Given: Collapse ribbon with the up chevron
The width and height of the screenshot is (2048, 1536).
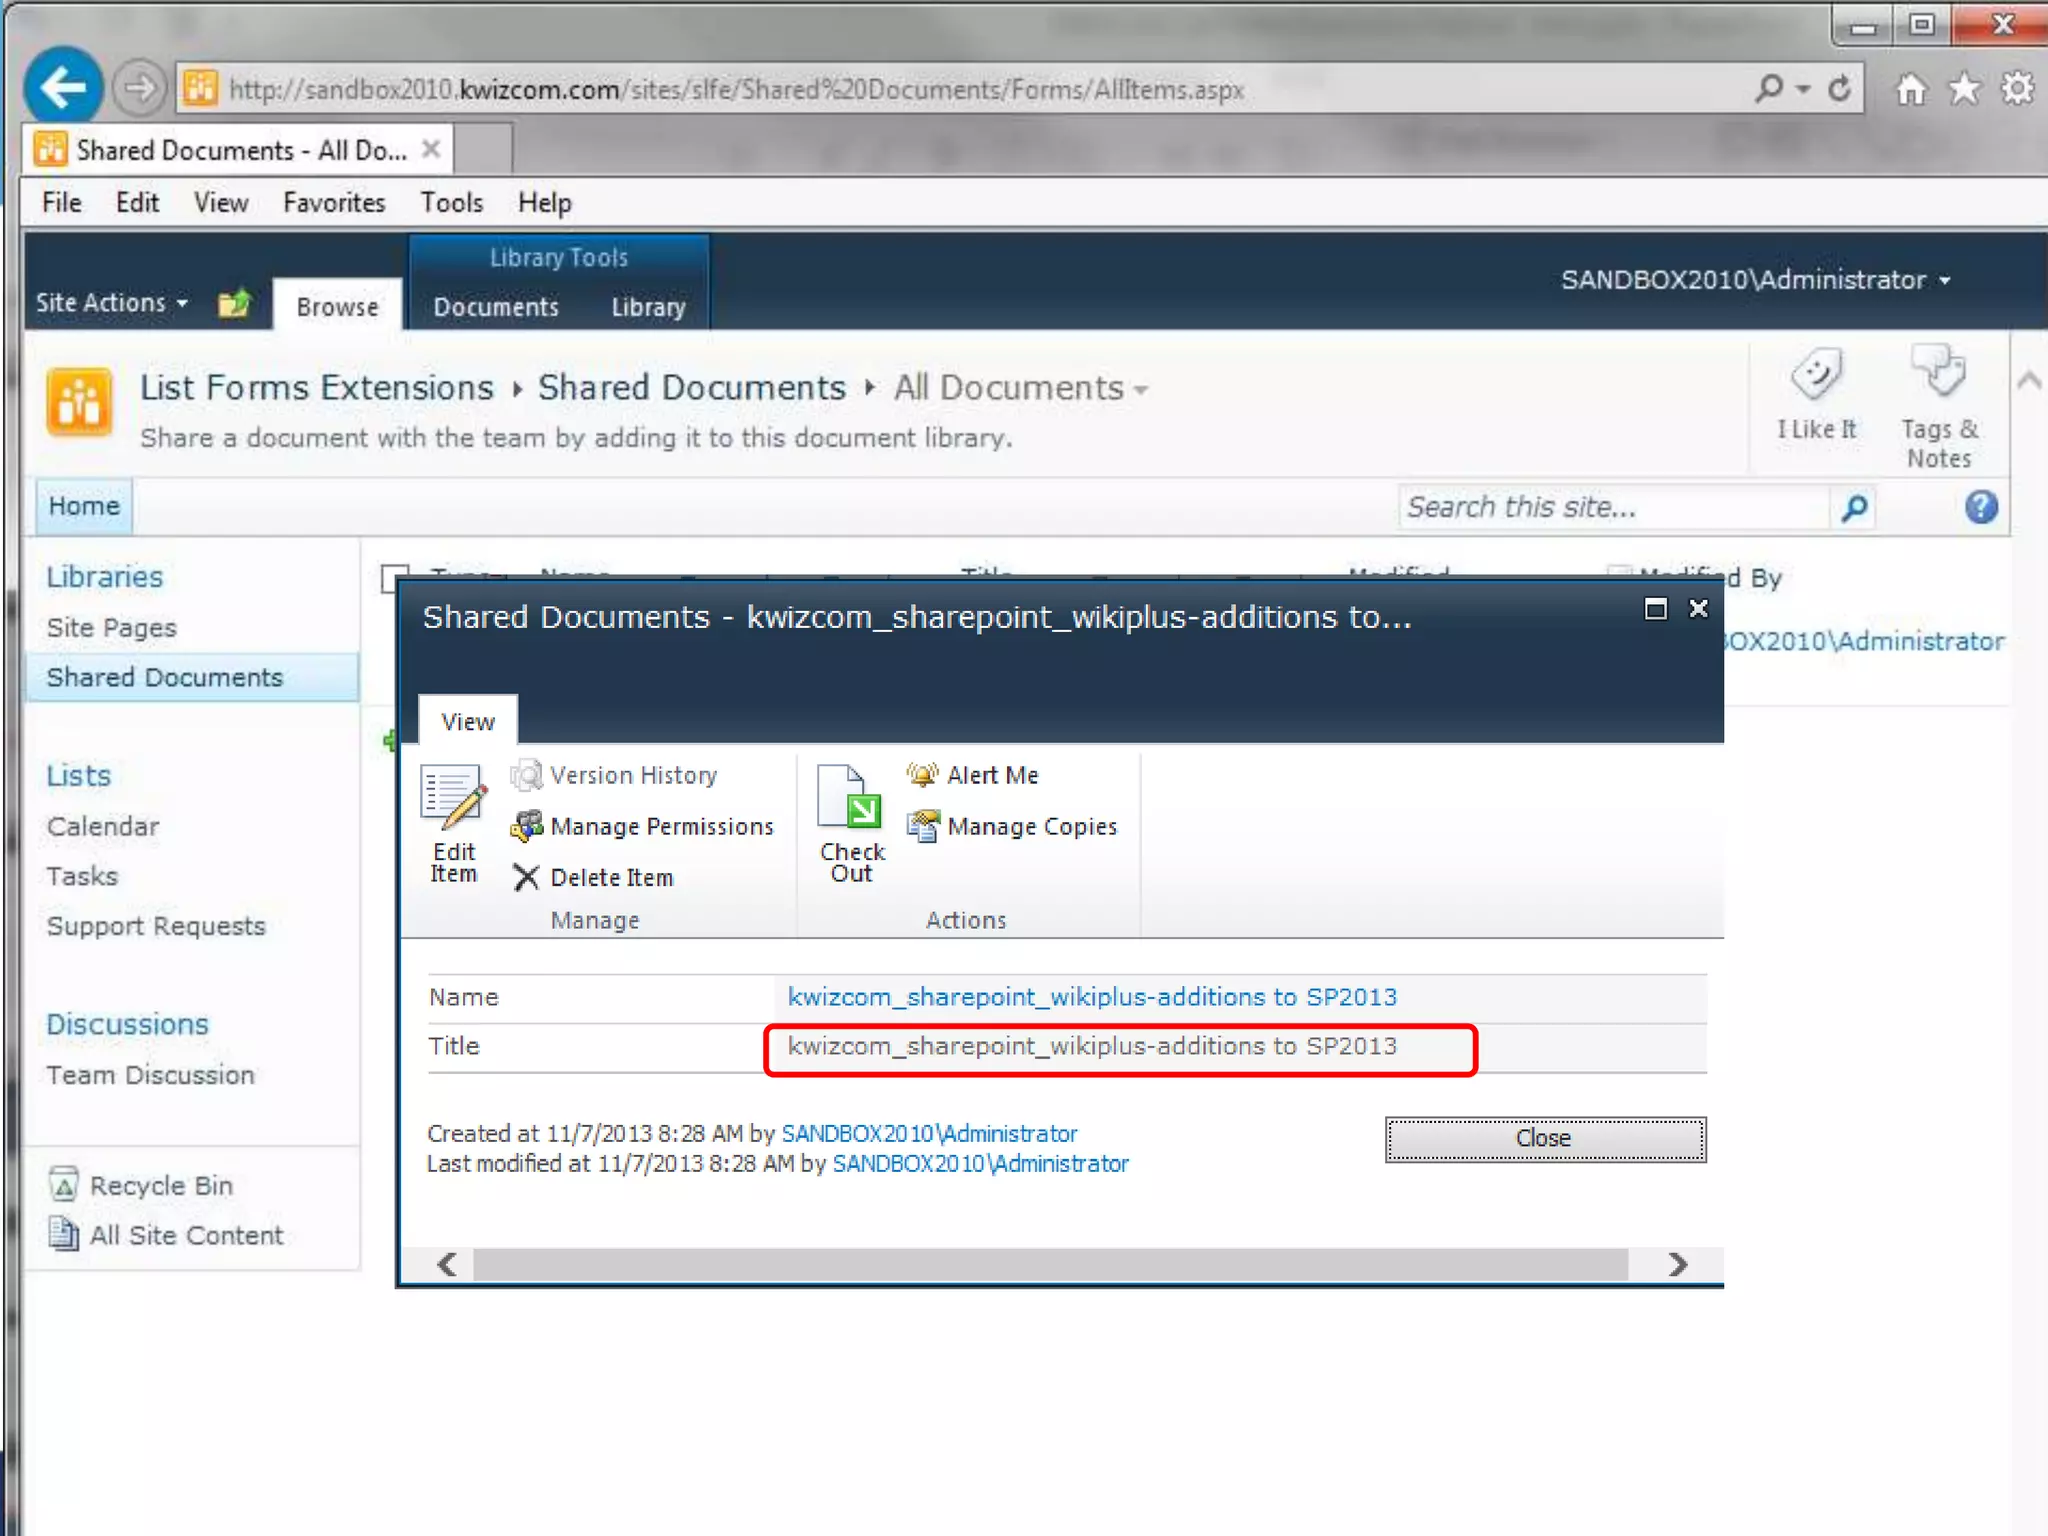Looking at the screenshot, I should pos(2028,380).
